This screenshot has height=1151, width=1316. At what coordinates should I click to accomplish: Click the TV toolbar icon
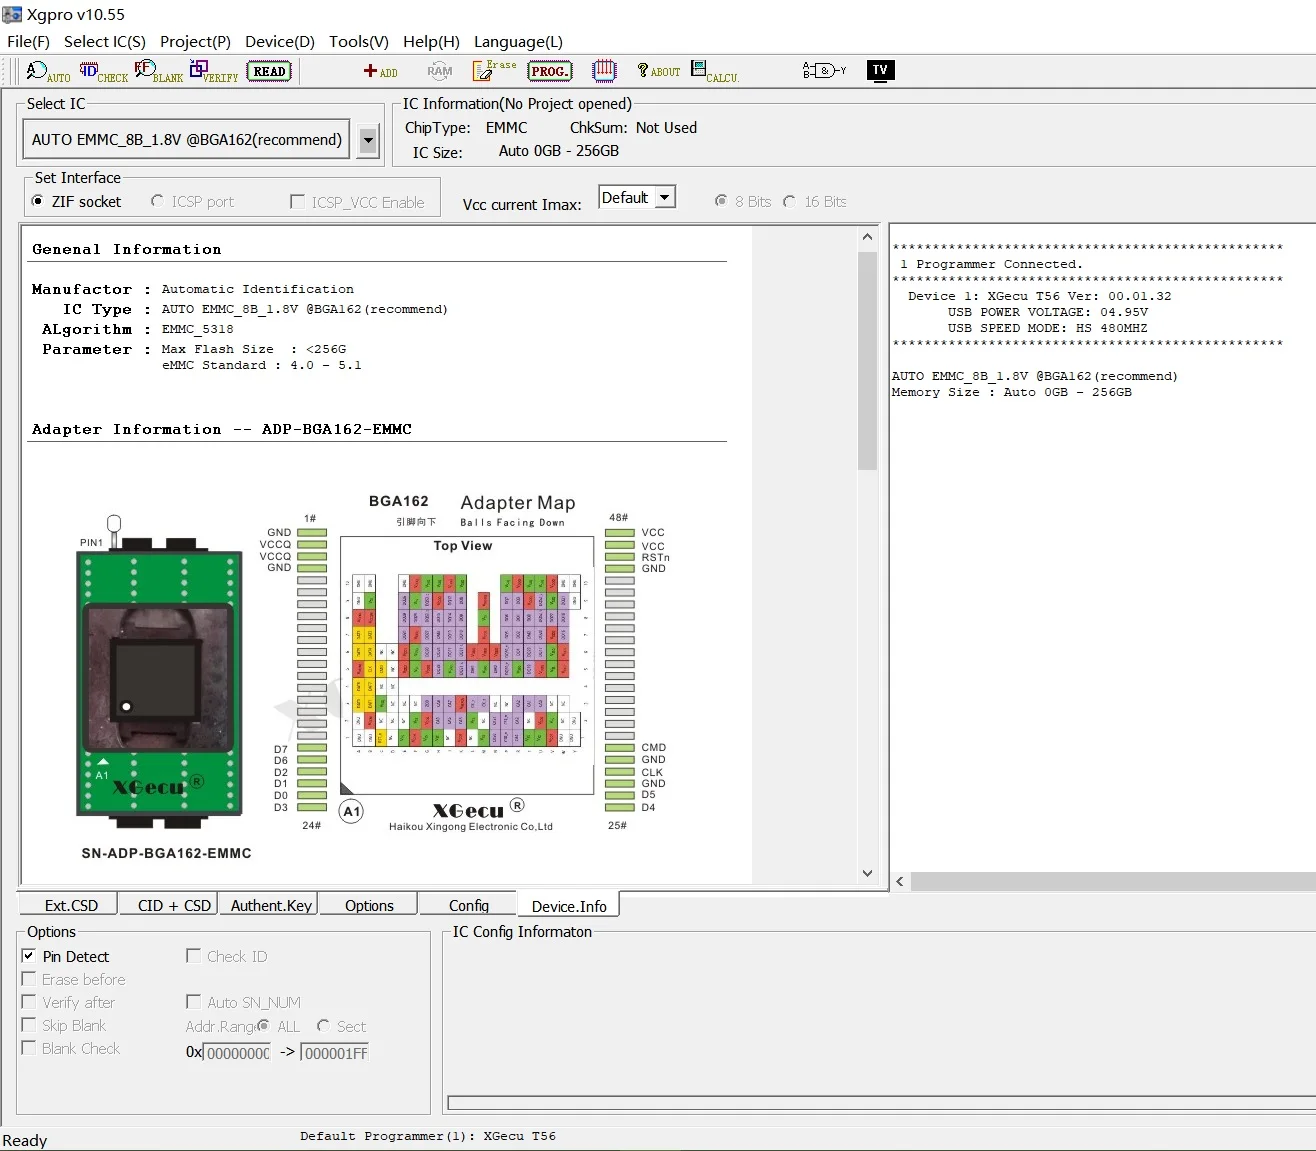880,70
